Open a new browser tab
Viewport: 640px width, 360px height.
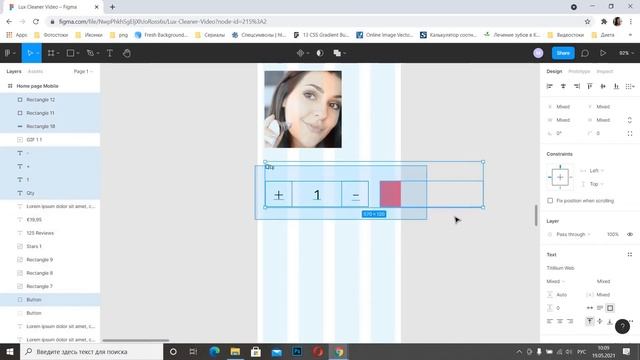click(x=112, y=7)
